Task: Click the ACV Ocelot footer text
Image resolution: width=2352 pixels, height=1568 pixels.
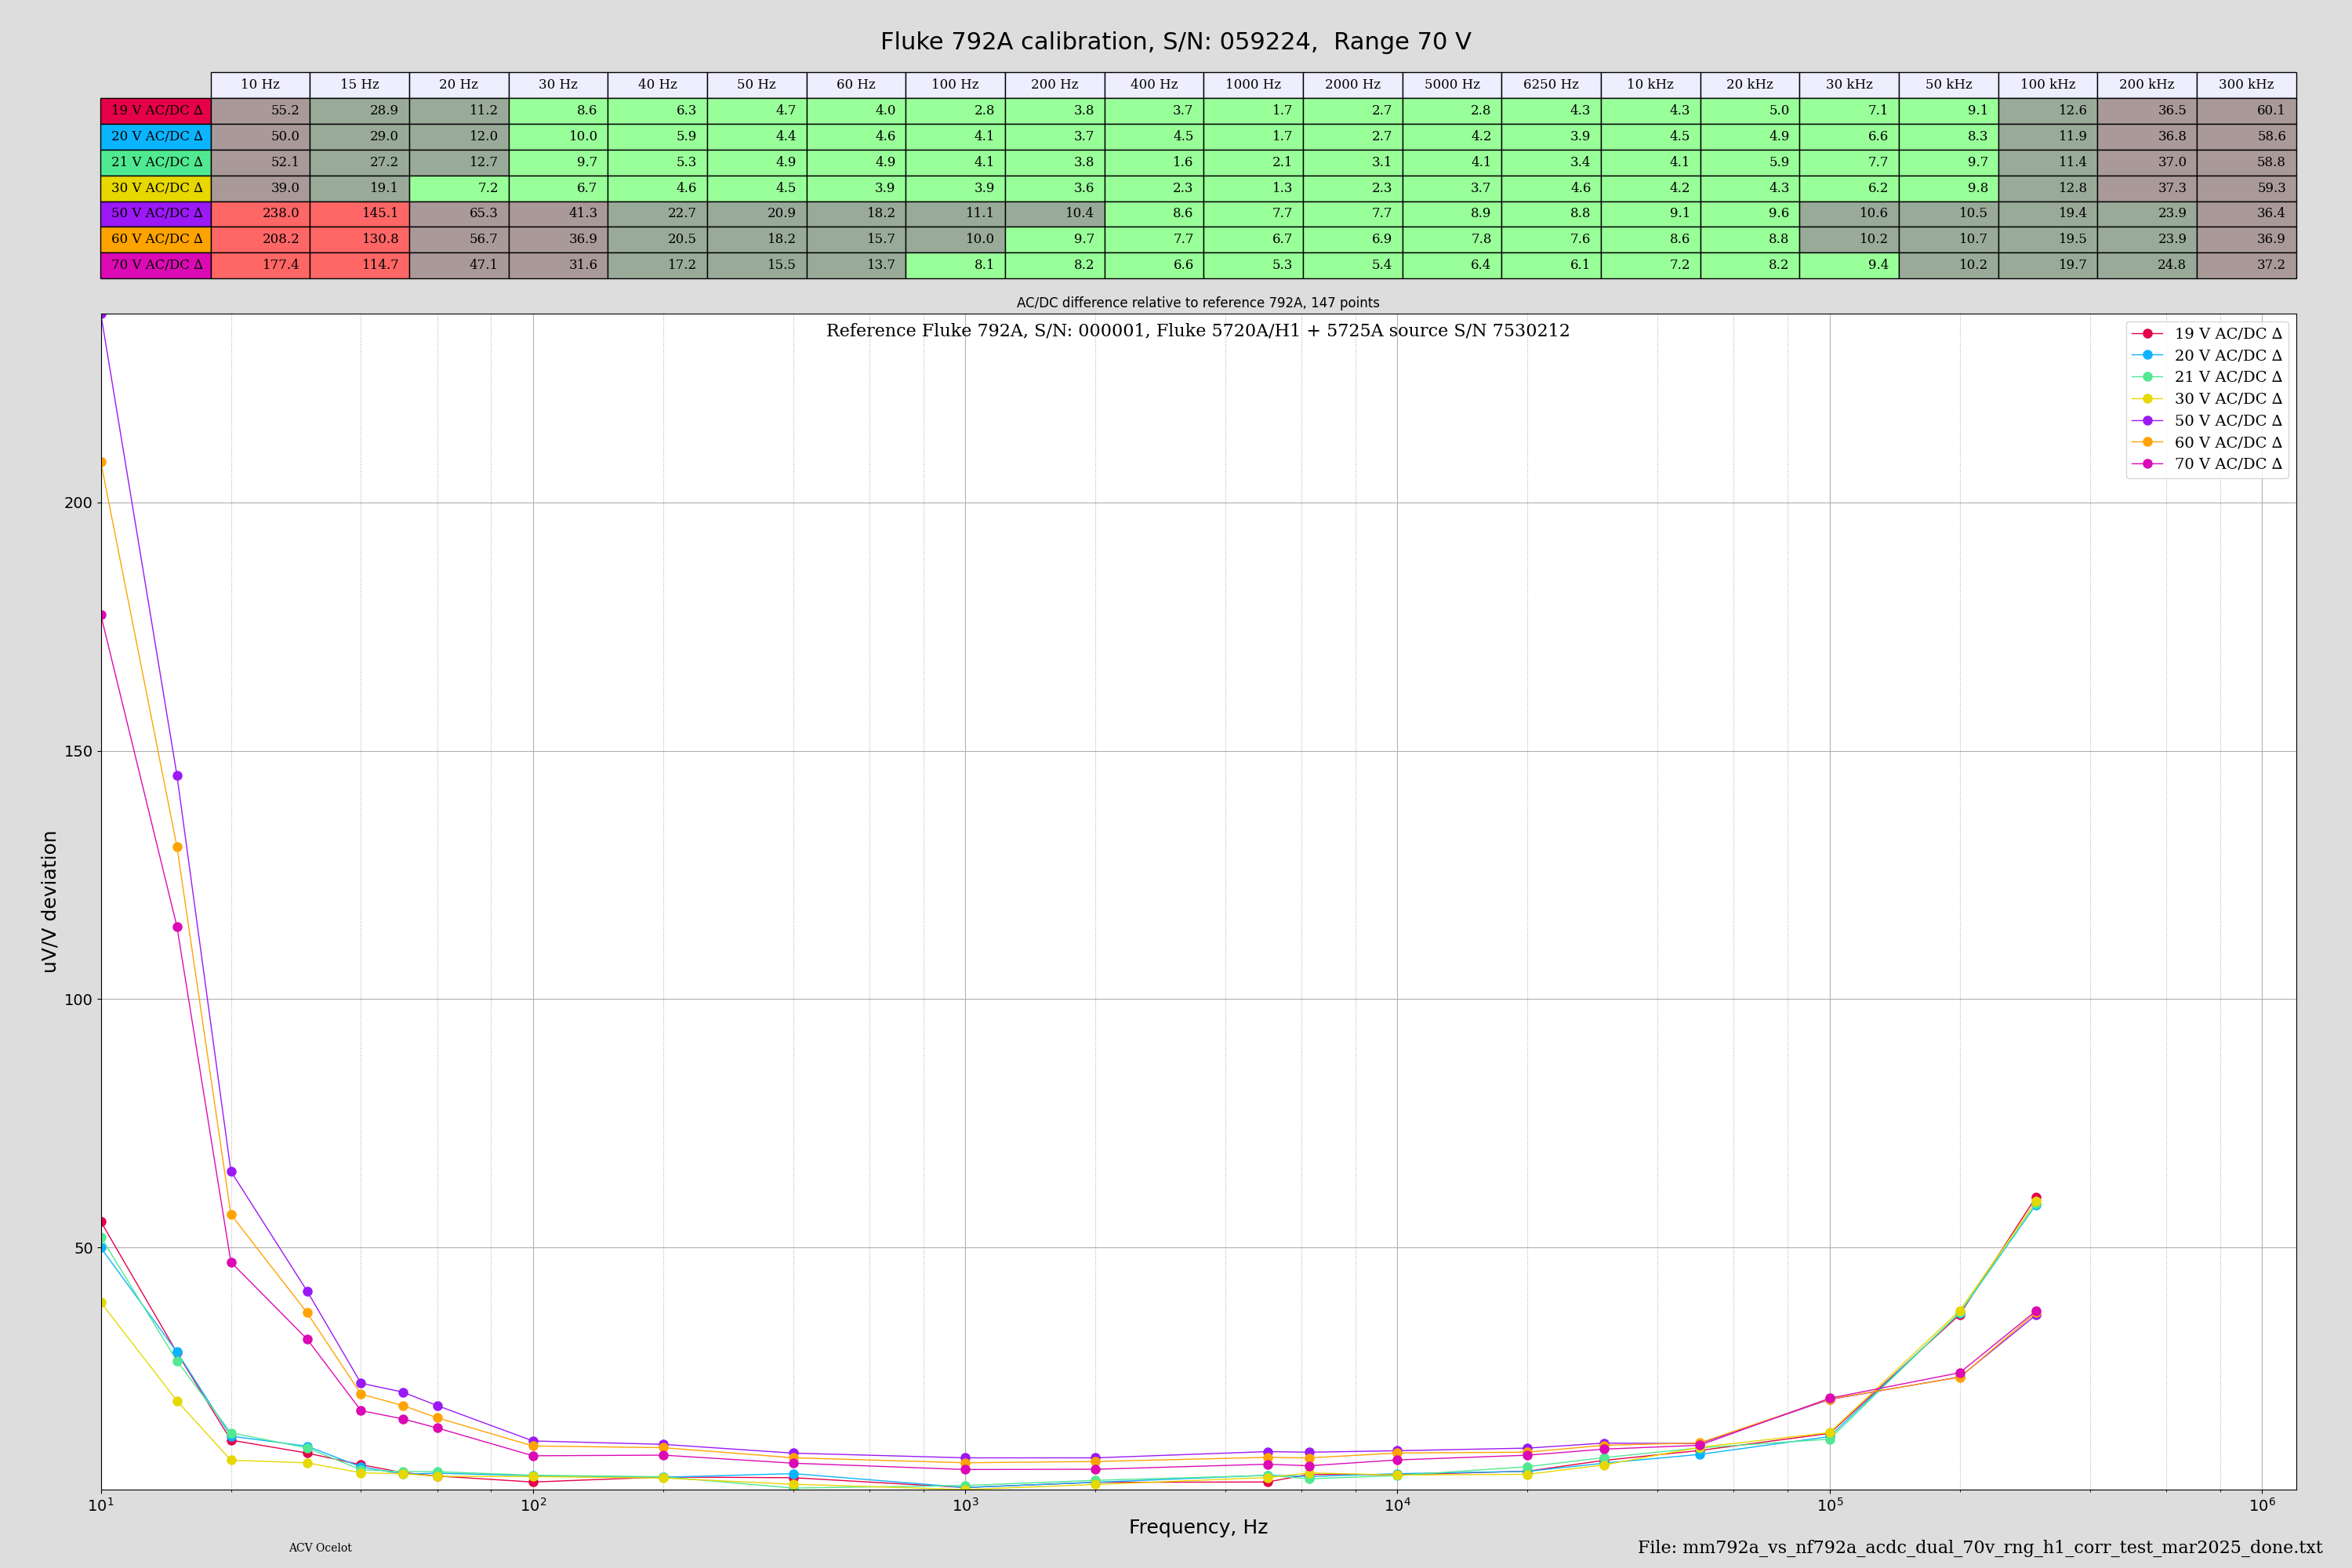Action: coord(320,1548)
